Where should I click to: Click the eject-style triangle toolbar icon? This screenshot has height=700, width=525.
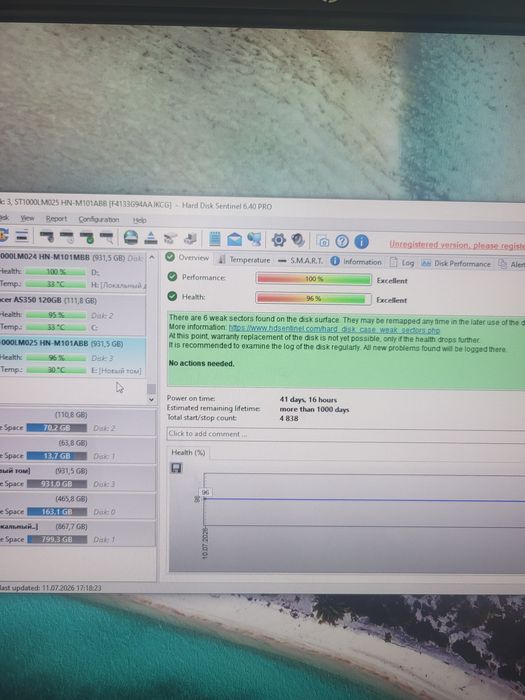[150, 238]
